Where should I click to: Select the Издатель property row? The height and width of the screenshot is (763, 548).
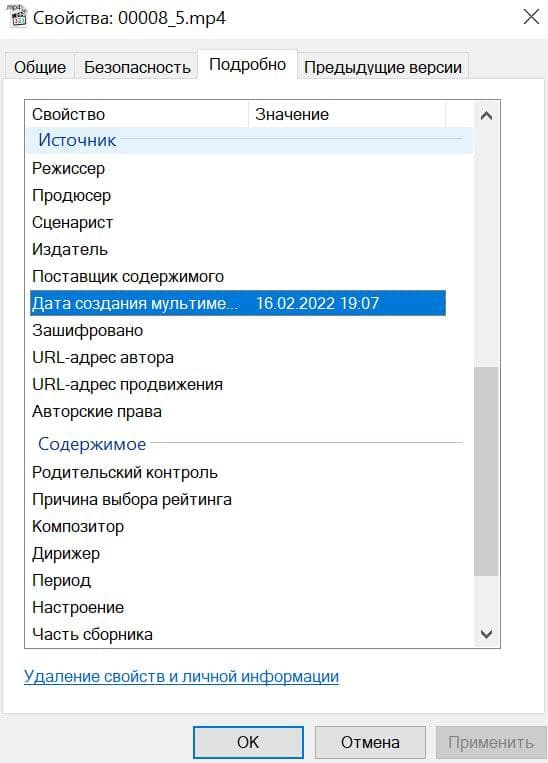click(x=237, y=250)
